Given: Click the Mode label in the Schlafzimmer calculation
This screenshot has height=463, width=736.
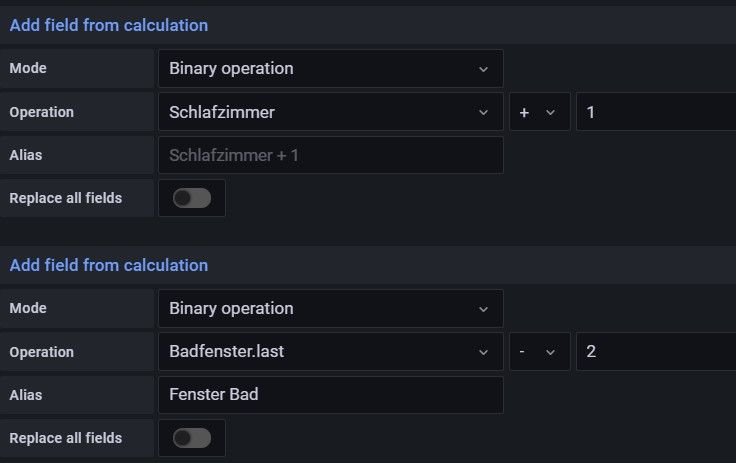Looking at the screenshot, I should (28, 69).
